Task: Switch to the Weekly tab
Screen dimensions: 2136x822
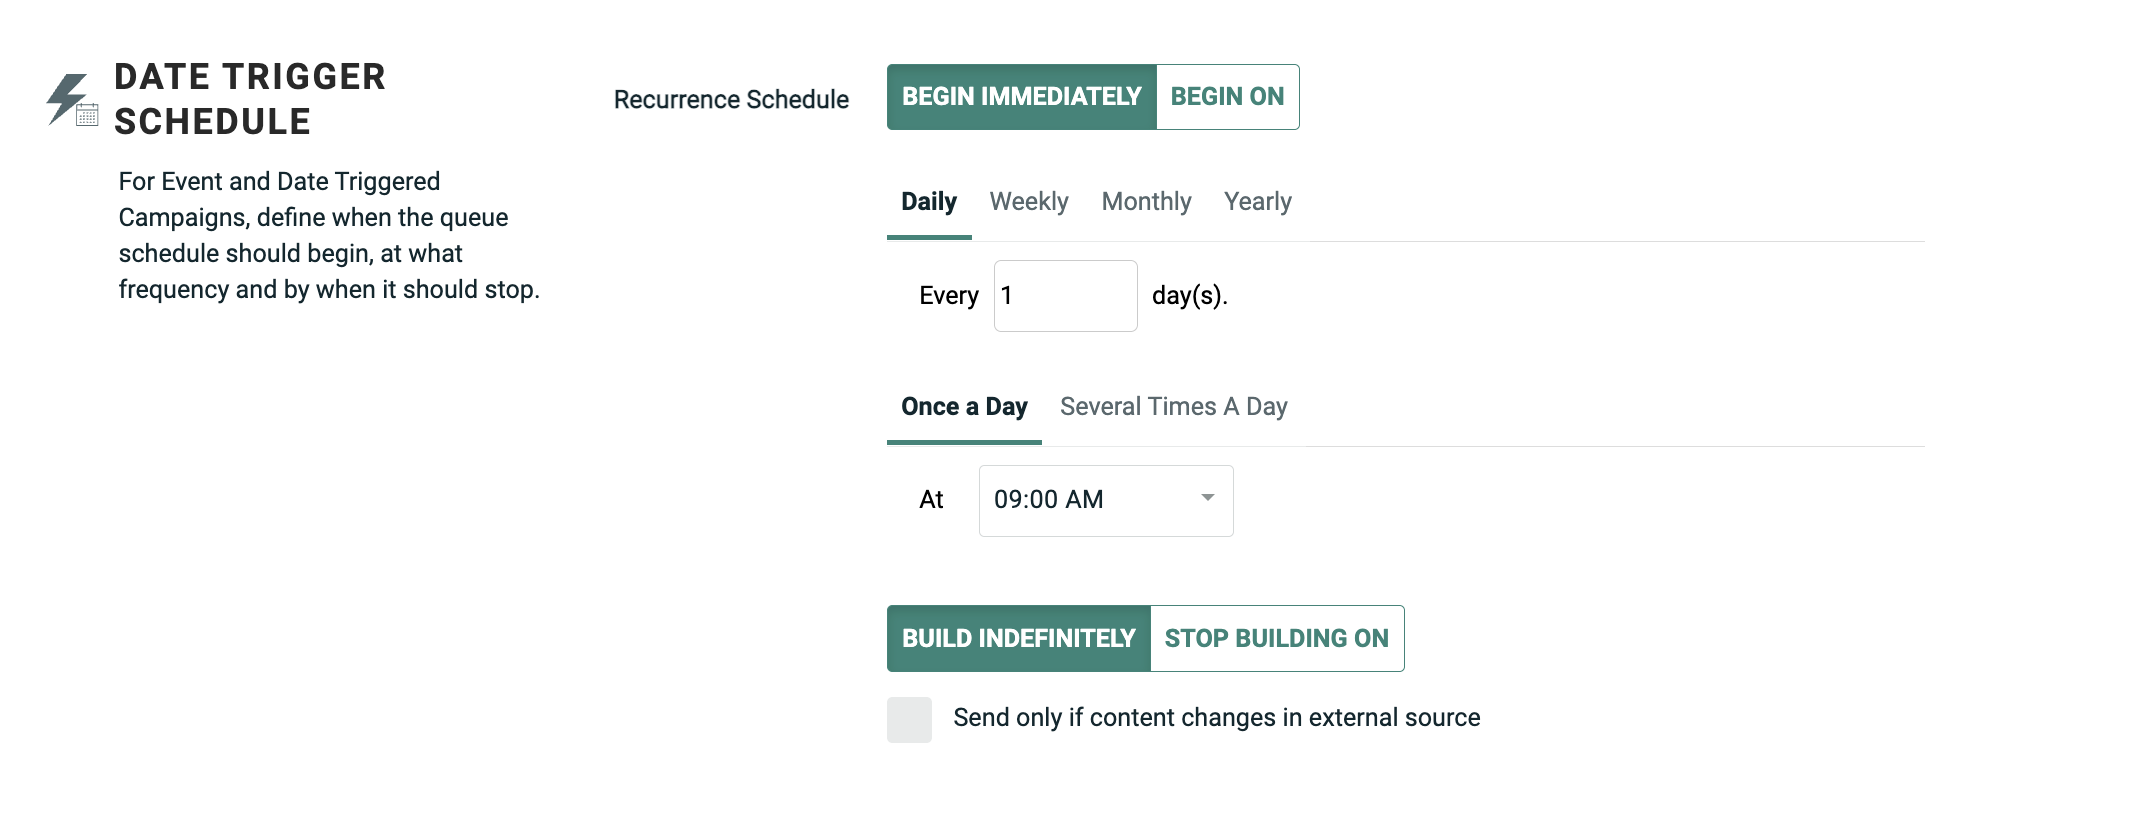Action: [1028, 202]
